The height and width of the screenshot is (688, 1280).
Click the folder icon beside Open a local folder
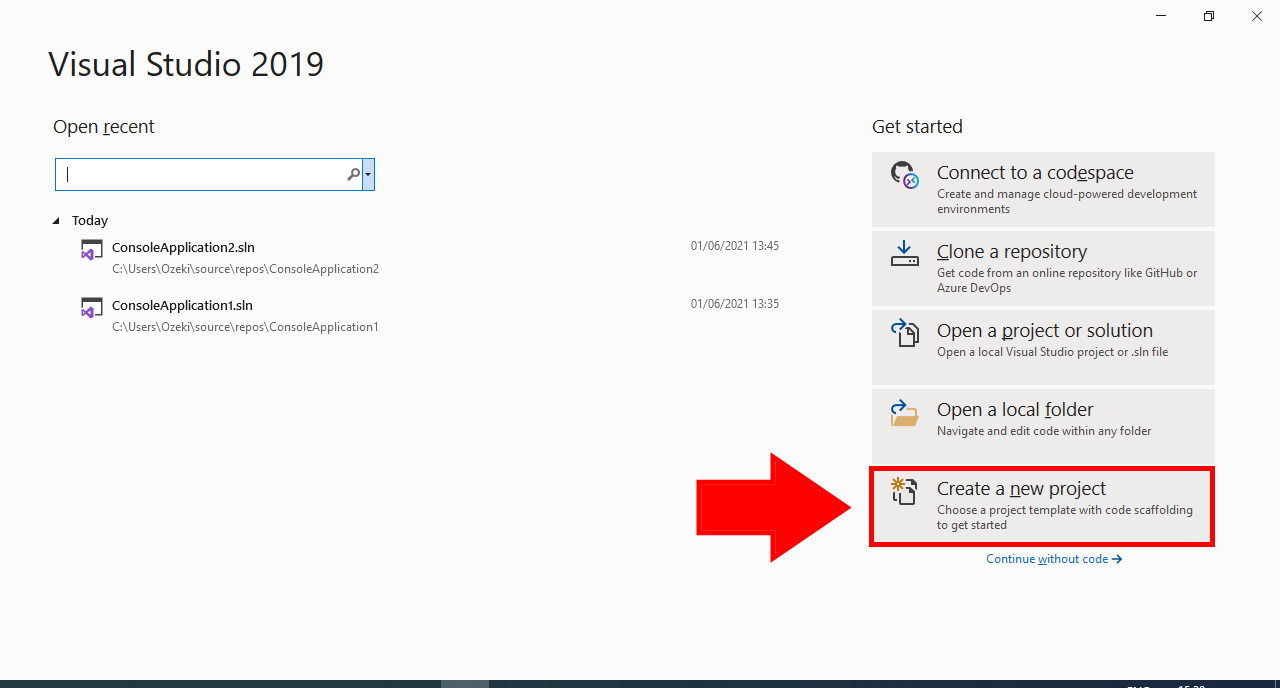click(904, 412)
